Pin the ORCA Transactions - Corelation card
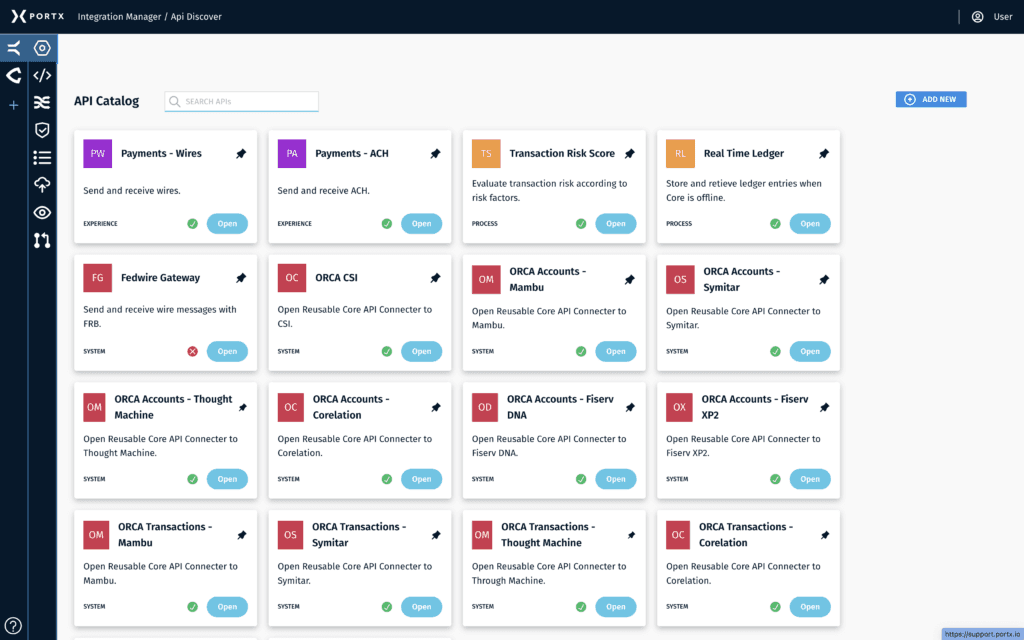Image resolution: width=1024 pixels, height=640 pixels. click(825, 536)
